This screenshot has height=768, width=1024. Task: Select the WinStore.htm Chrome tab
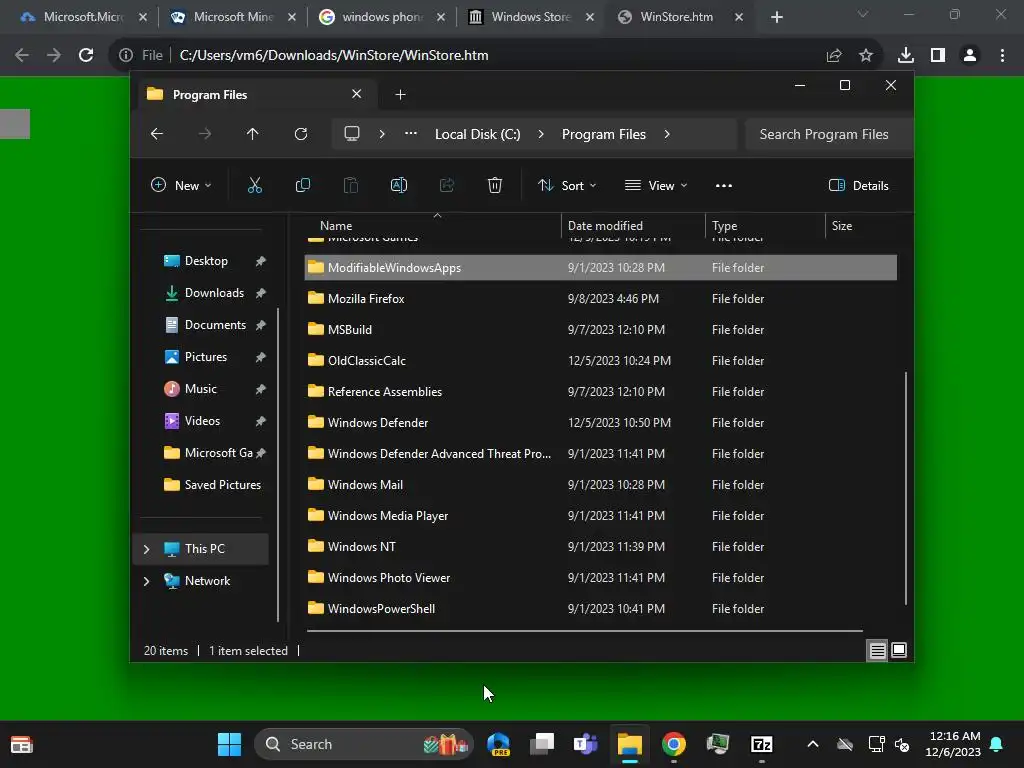(x=680, y=17)
